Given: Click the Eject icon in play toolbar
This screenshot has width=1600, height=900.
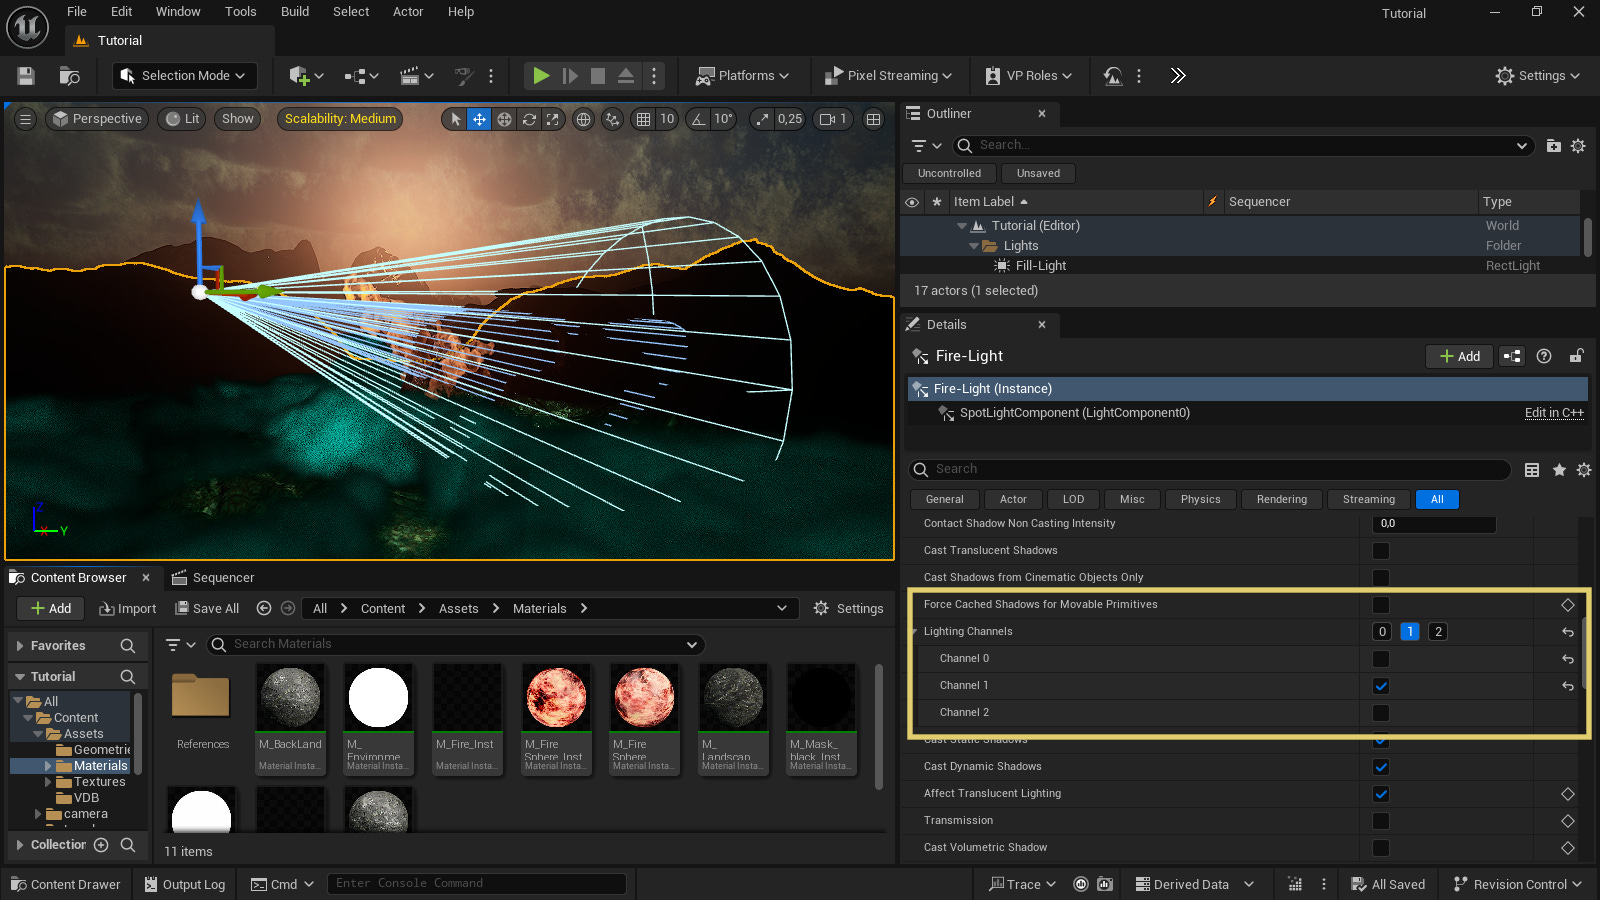Looking at the screenshot, I should (x=625, y=76).
